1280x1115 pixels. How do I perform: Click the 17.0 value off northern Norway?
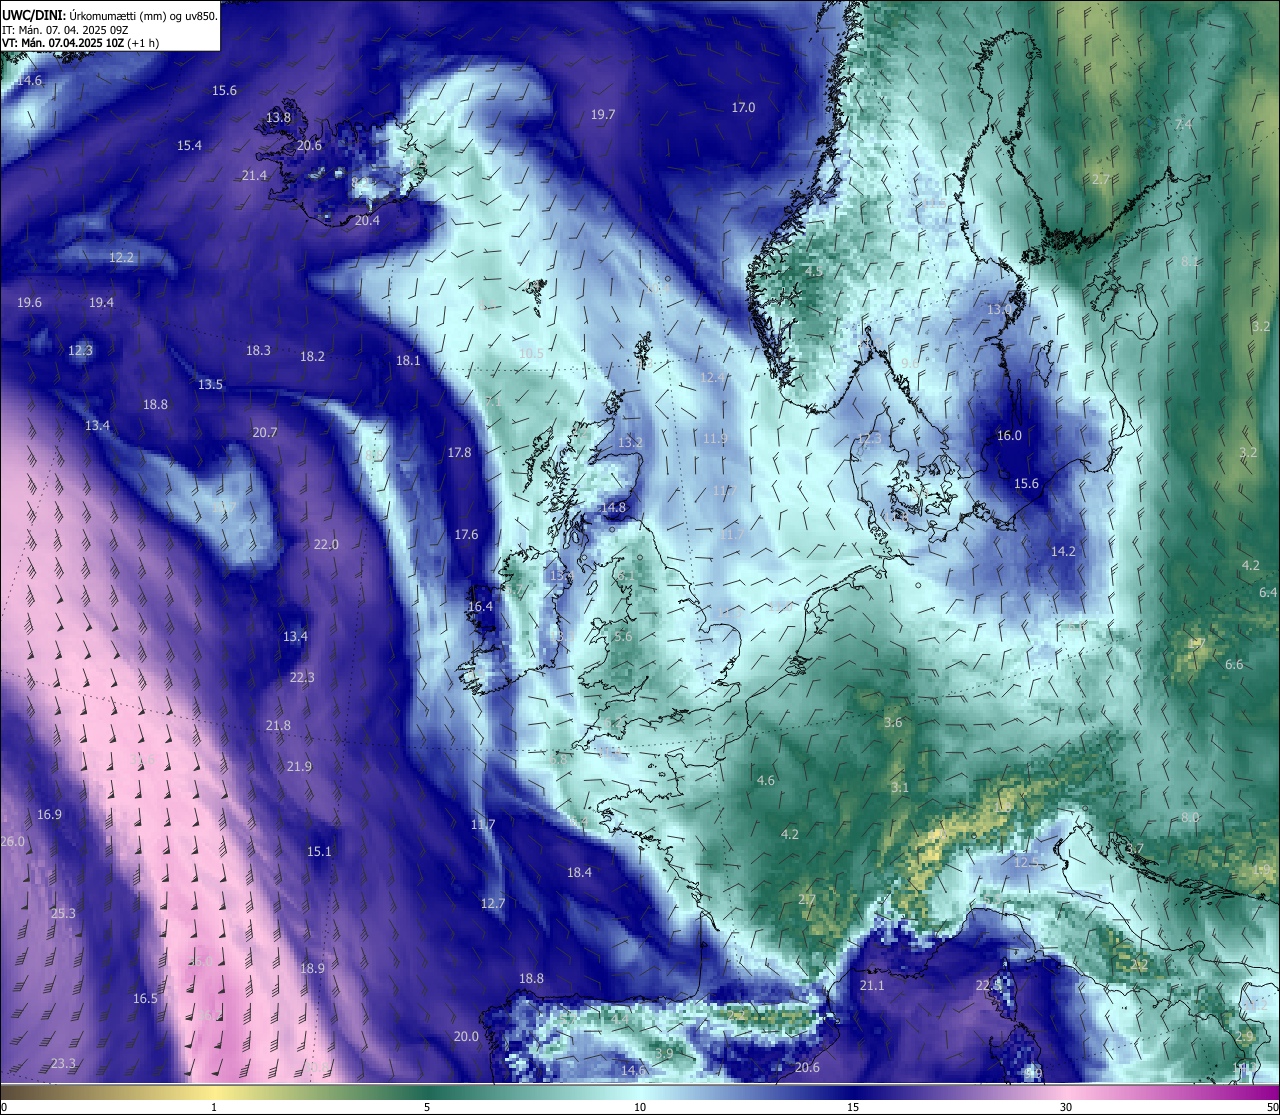743,108
